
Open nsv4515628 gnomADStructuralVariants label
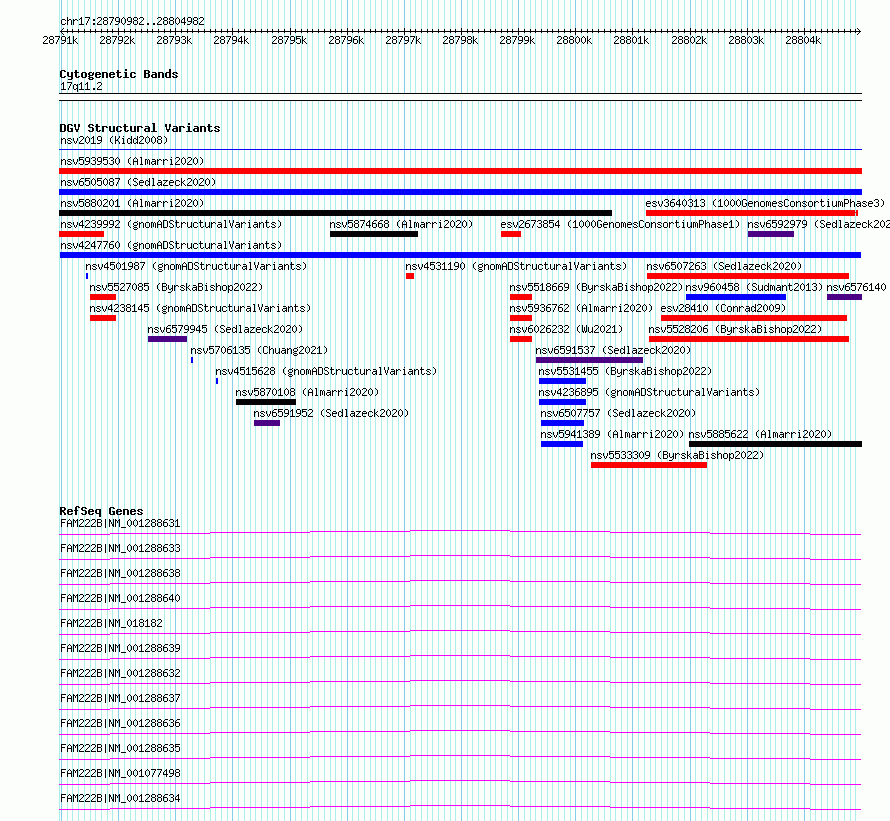pyautogui.click(x=326, y=371)
